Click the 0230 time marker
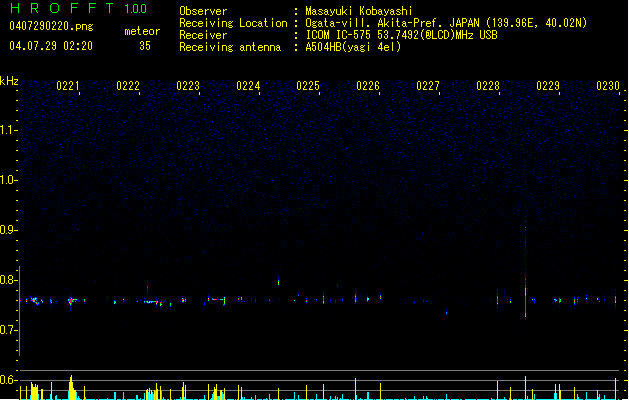629x400 pixels. (x=608, y=86)
